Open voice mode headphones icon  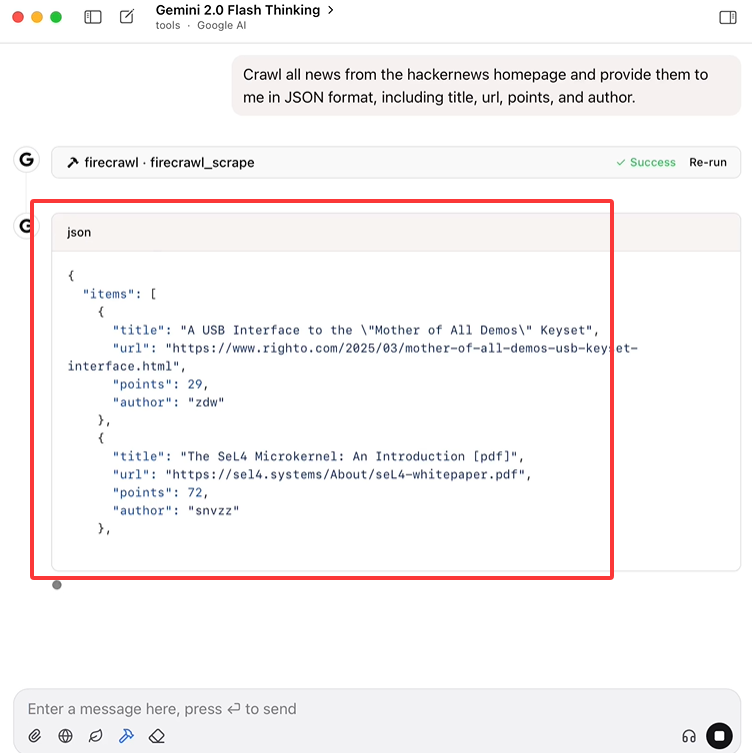(x=689, y=736)
